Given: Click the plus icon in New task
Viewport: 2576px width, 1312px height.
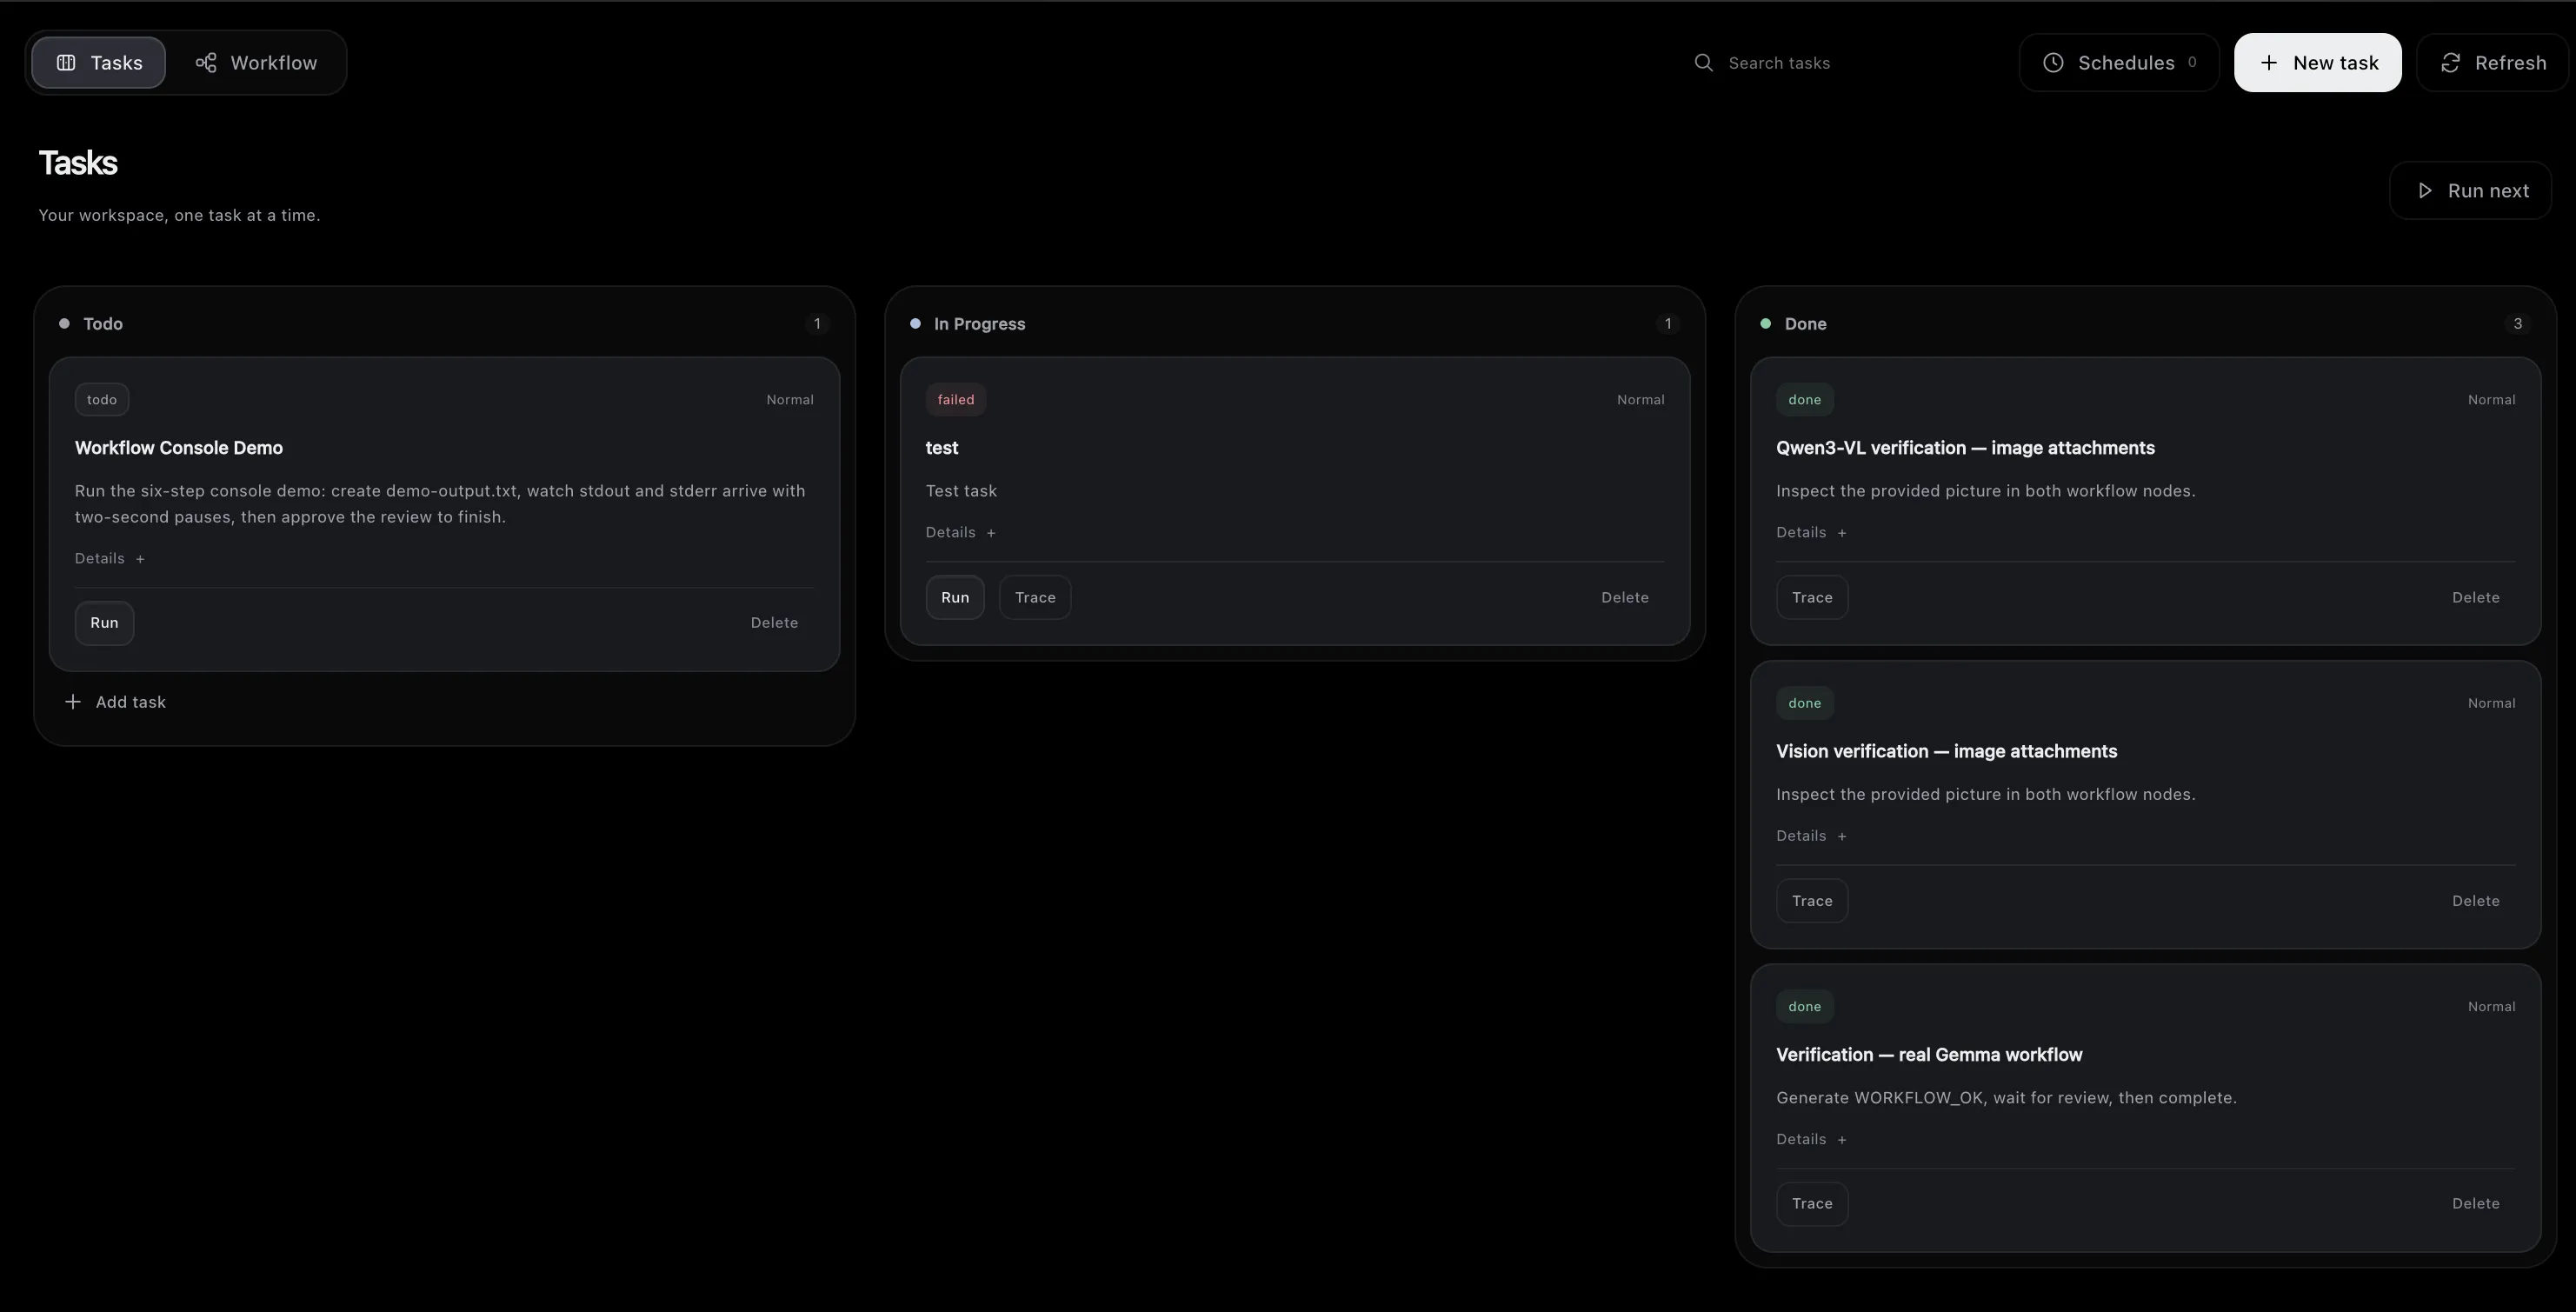Looking at the screenshot, I should pos(2269,62).
